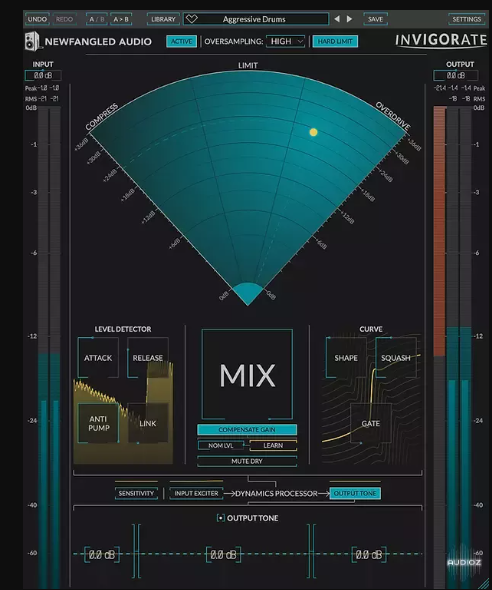Save the current preset
The width and height of the screenshot is (492, 590).
375,19
